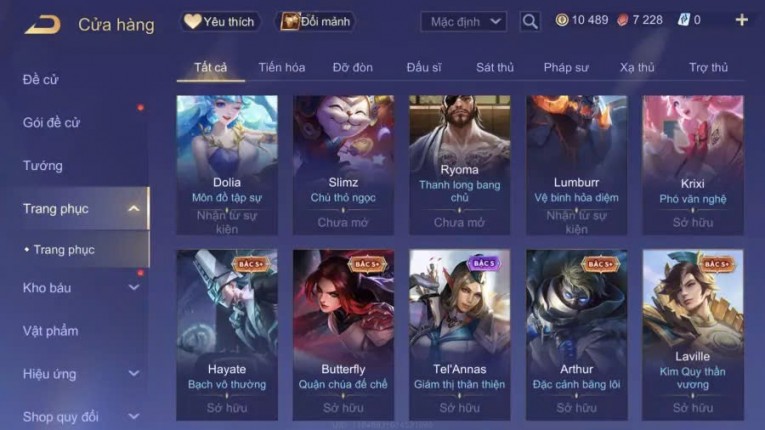This screenshot has height=430, width=765.
Task: Select the Ryoma Thanh long bang chủ skin
Action: (x=460, y=165)
